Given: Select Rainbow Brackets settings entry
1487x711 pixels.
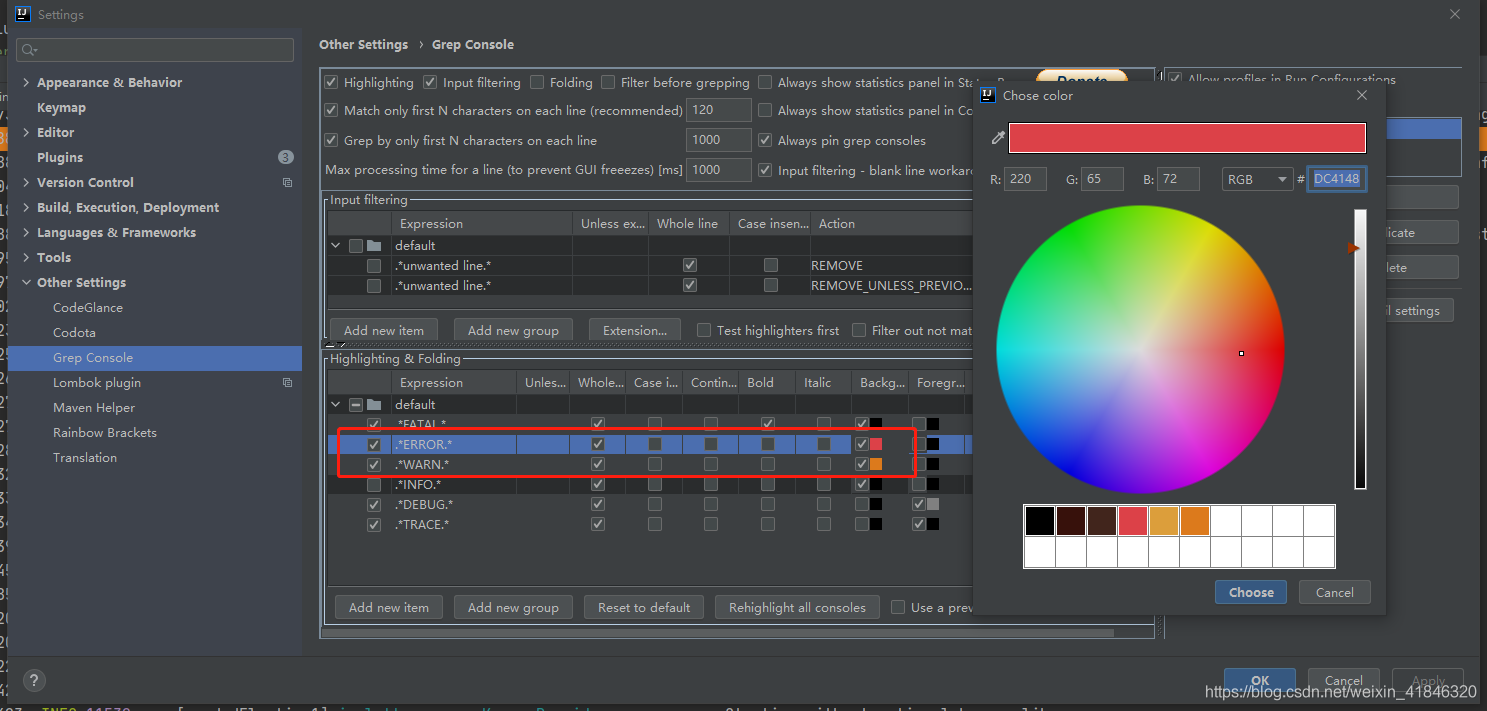Looking at the screenshot, I should click(104, 433).
